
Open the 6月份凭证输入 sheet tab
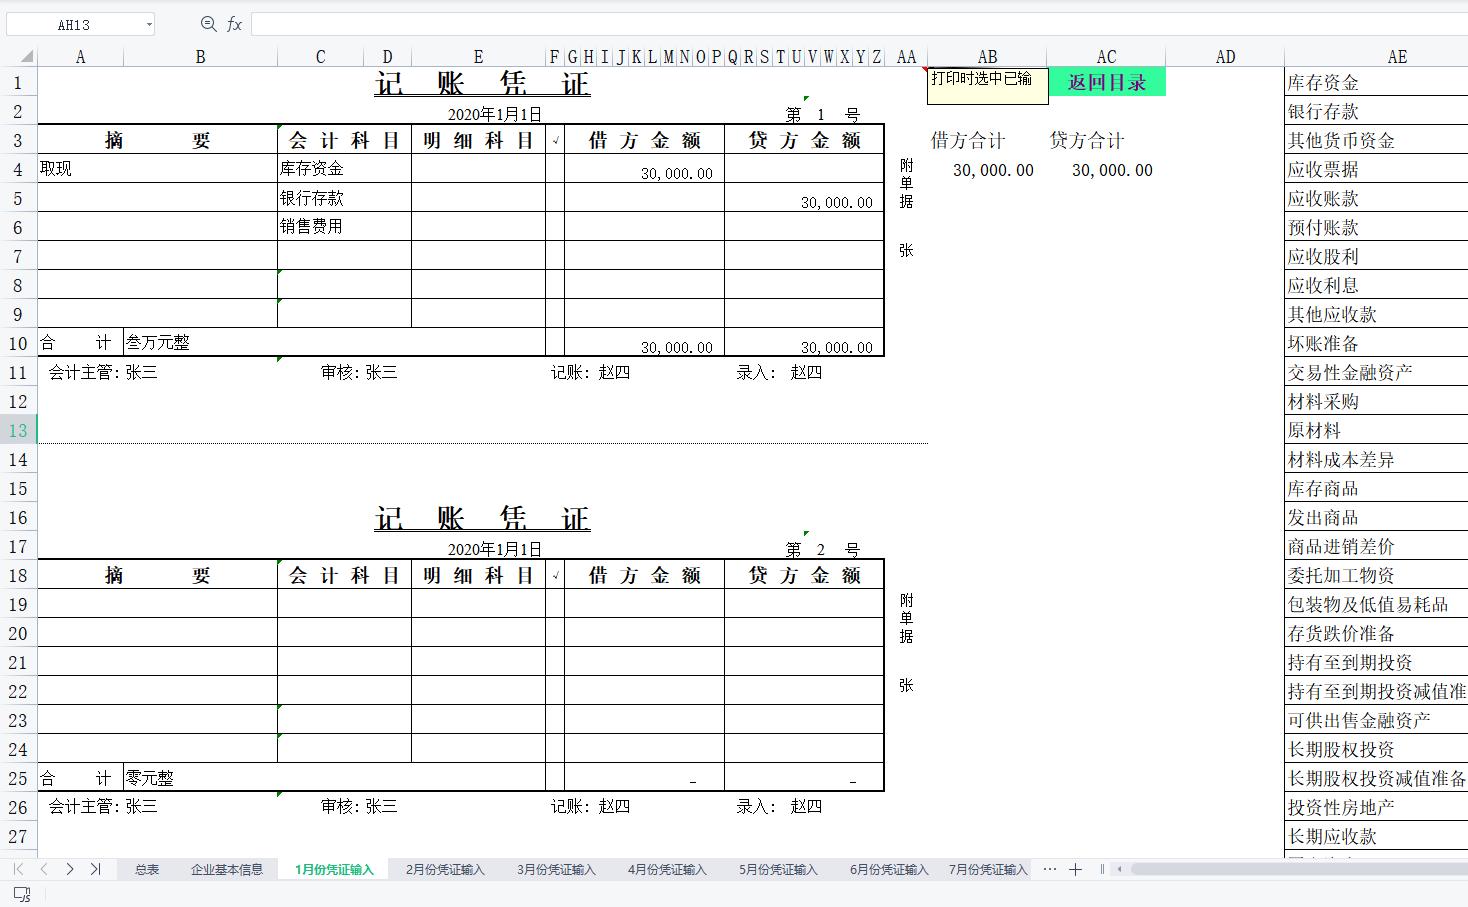point(889,869)
